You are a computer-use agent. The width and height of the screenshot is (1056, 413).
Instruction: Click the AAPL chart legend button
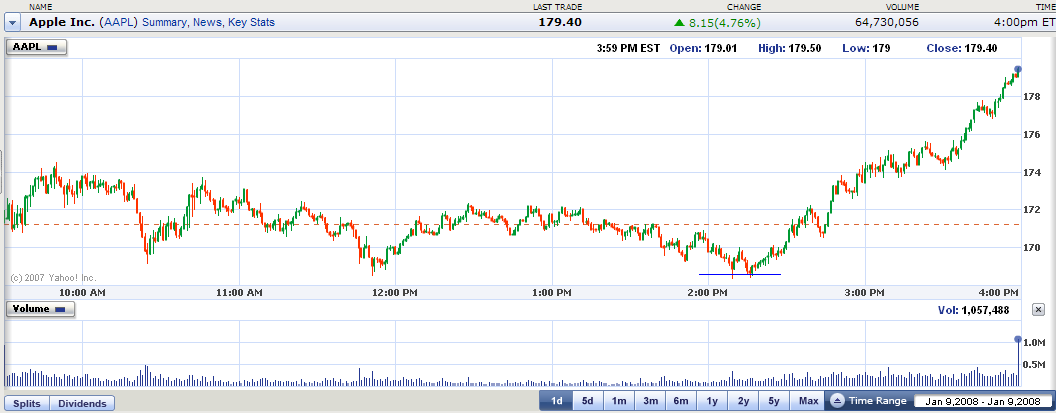click(x=36, y=47)
